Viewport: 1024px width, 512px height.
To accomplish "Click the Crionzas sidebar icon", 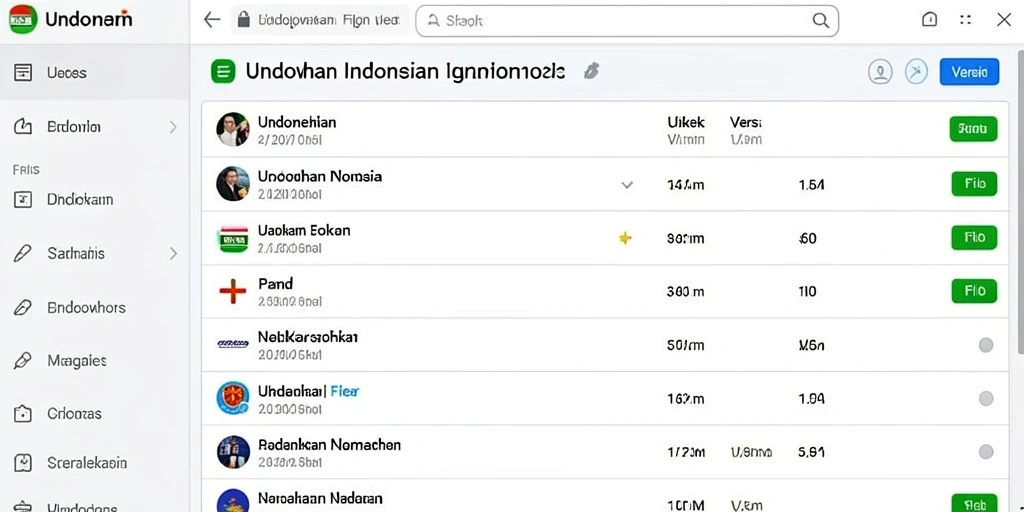I will point(23,413).
